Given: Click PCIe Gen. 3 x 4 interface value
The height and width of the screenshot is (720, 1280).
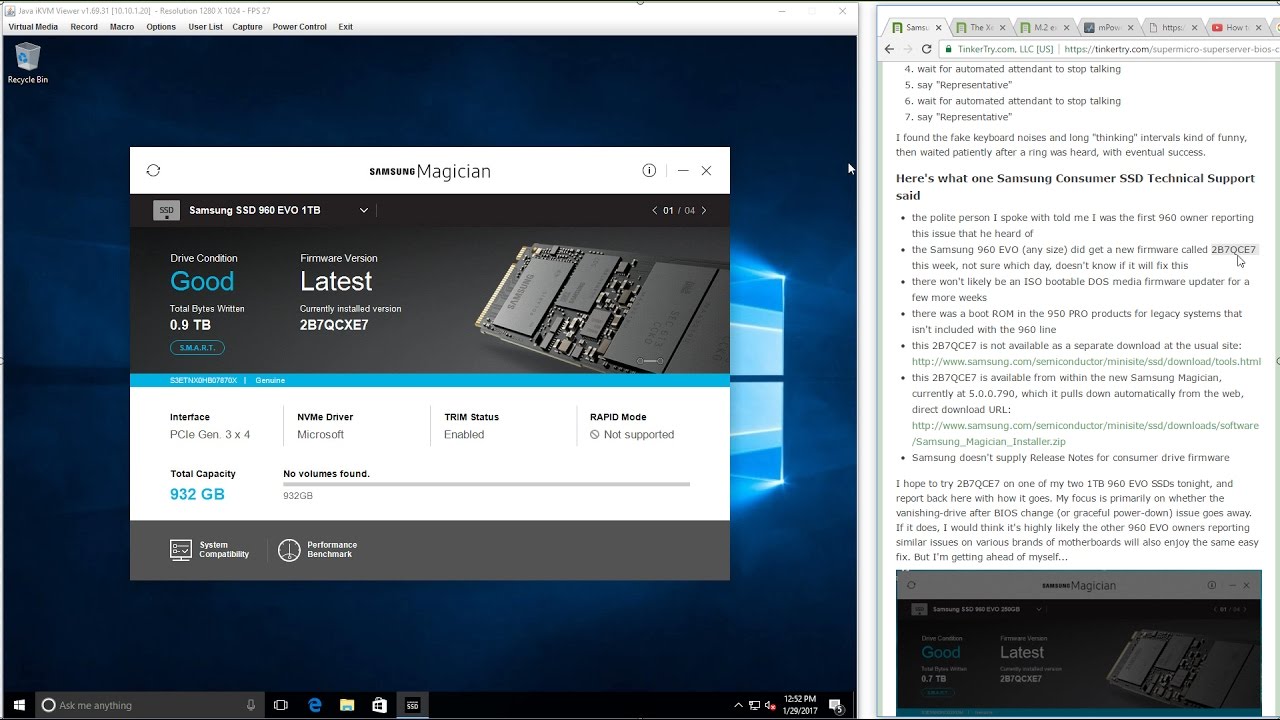Looking at the screenshot, I should coord(210,435).
